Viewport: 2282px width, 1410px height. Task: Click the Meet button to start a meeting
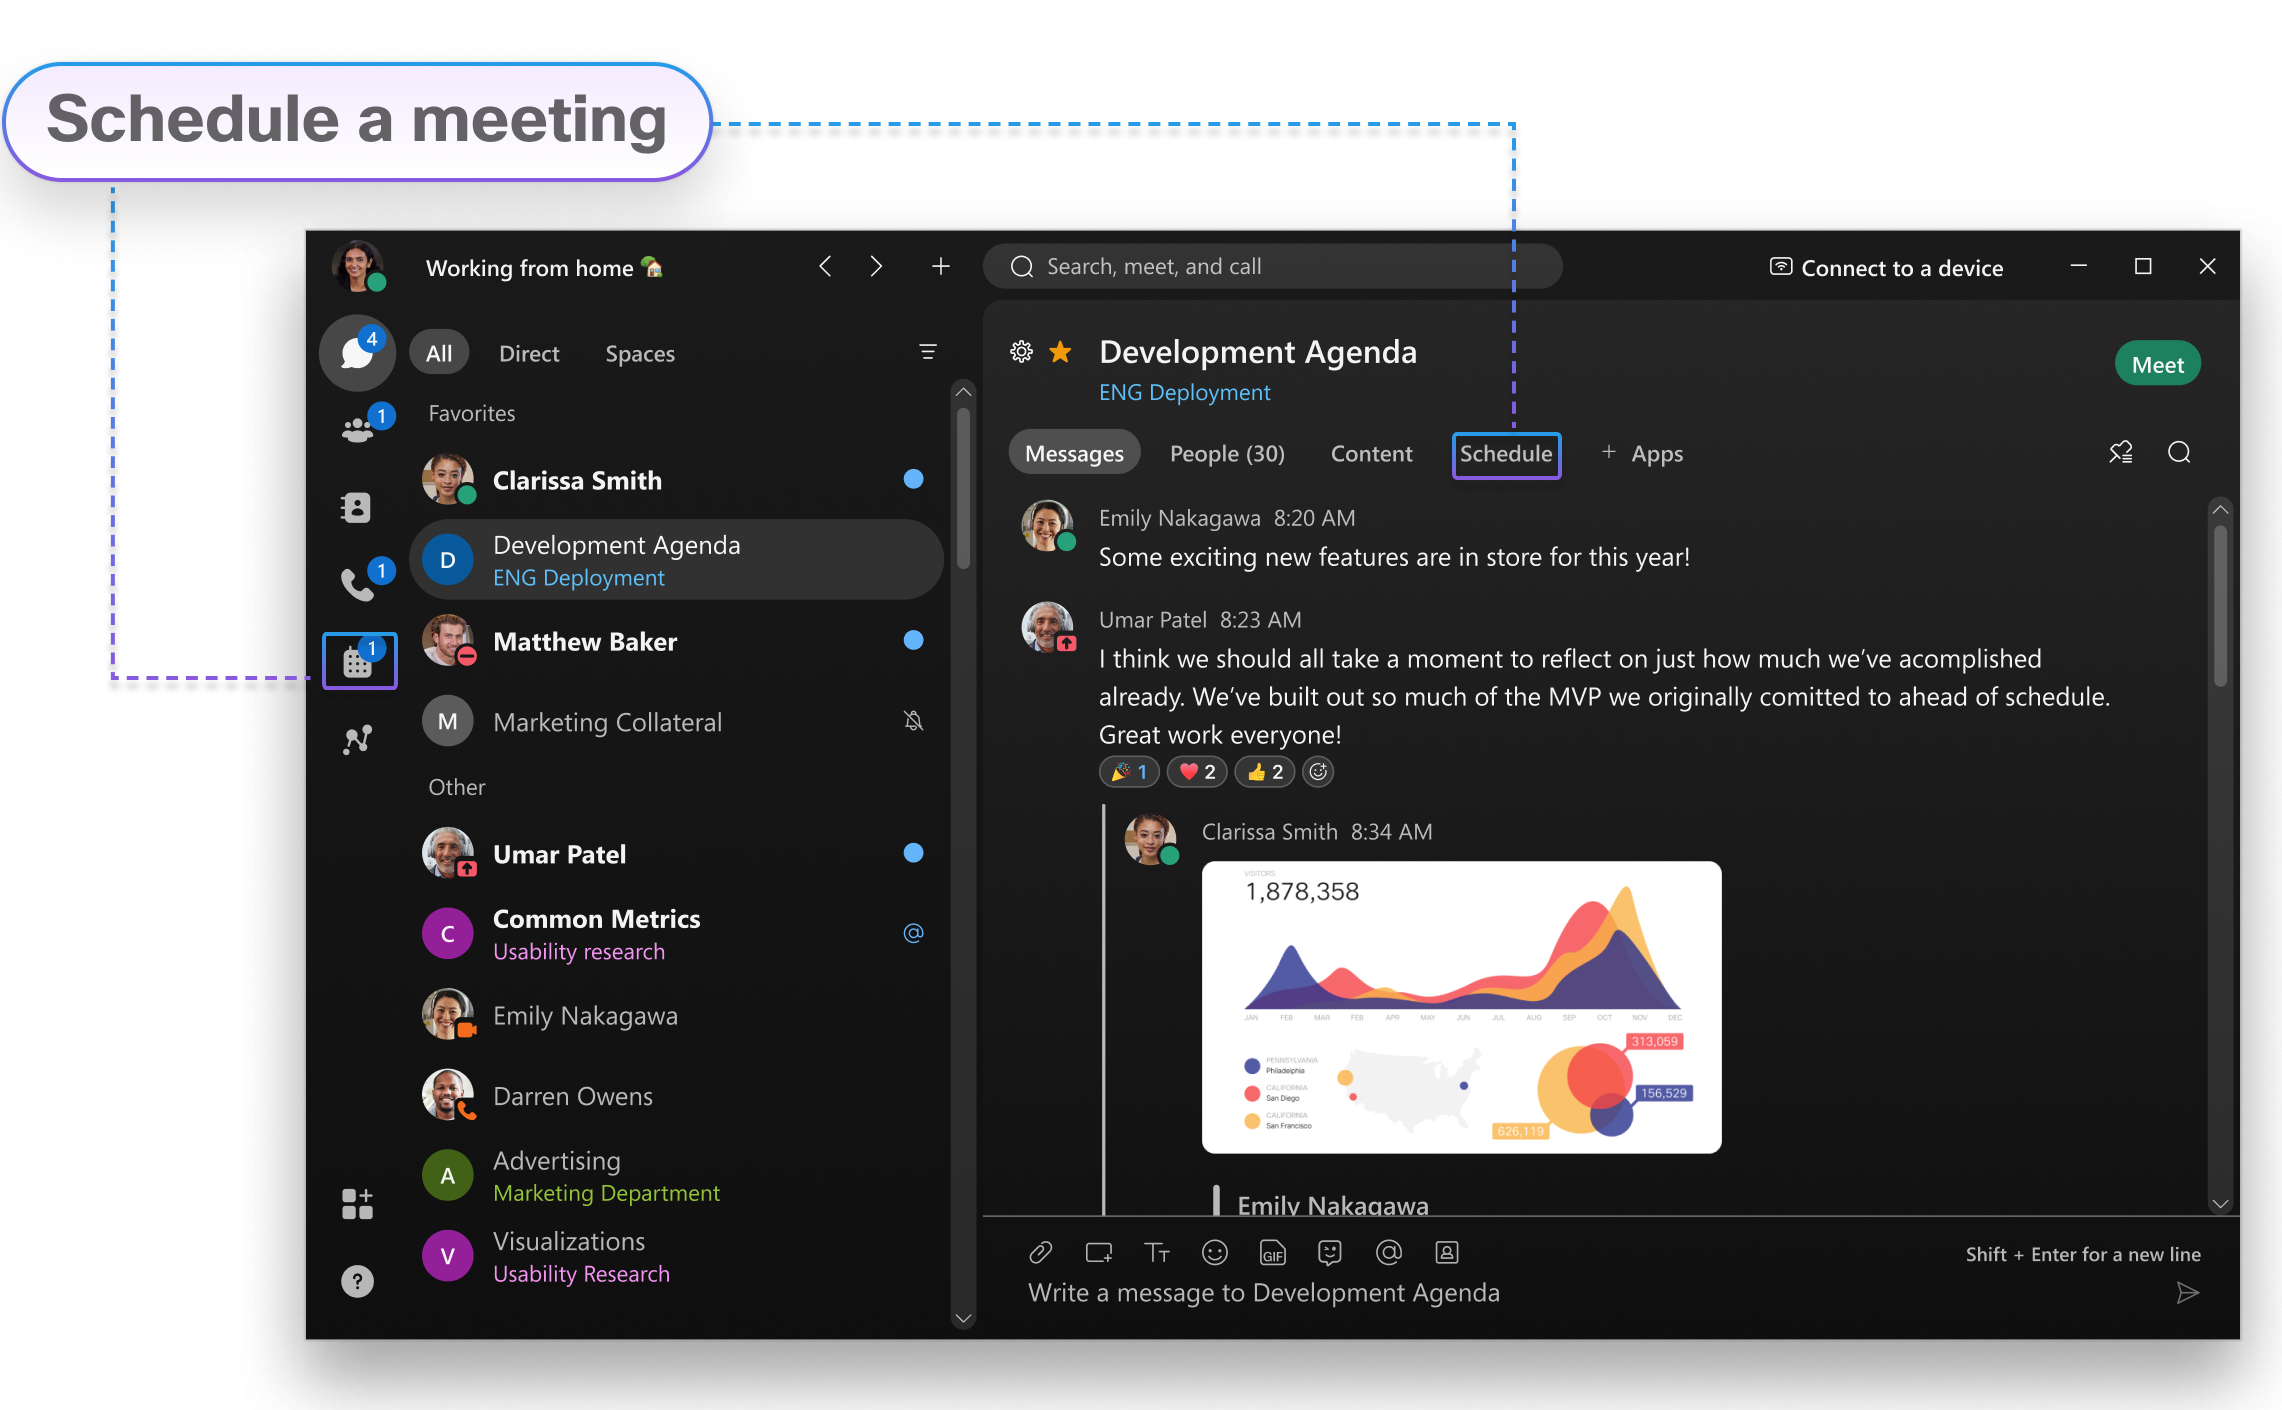coord(2155,365)
